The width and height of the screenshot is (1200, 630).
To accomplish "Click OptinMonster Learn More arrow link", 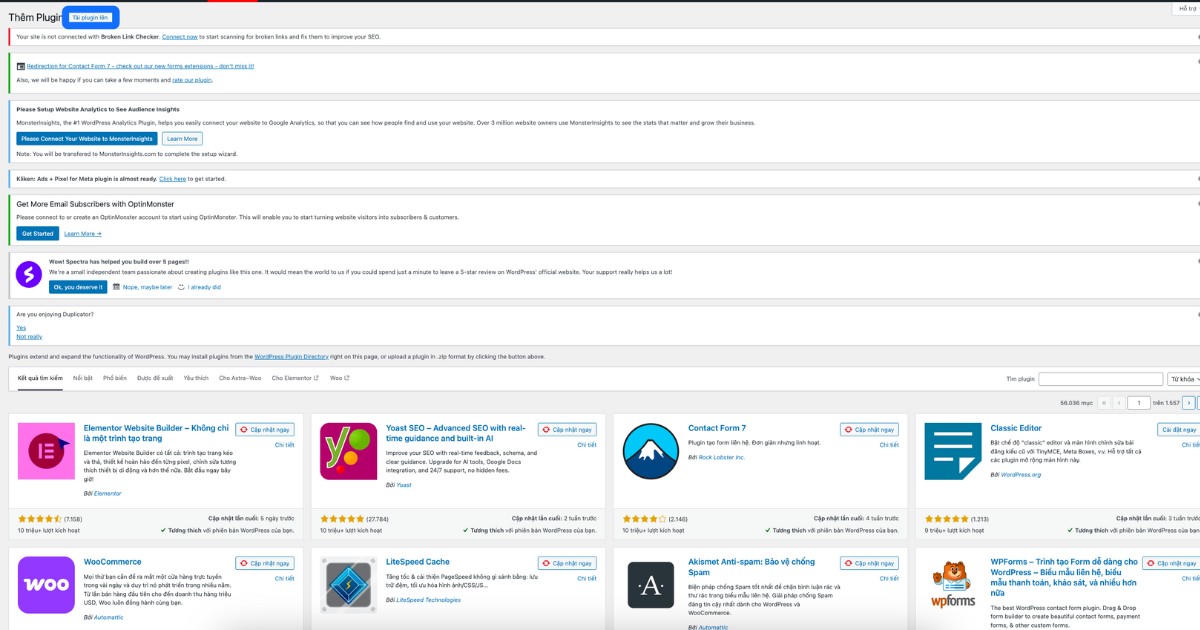I will click(83, 233).
